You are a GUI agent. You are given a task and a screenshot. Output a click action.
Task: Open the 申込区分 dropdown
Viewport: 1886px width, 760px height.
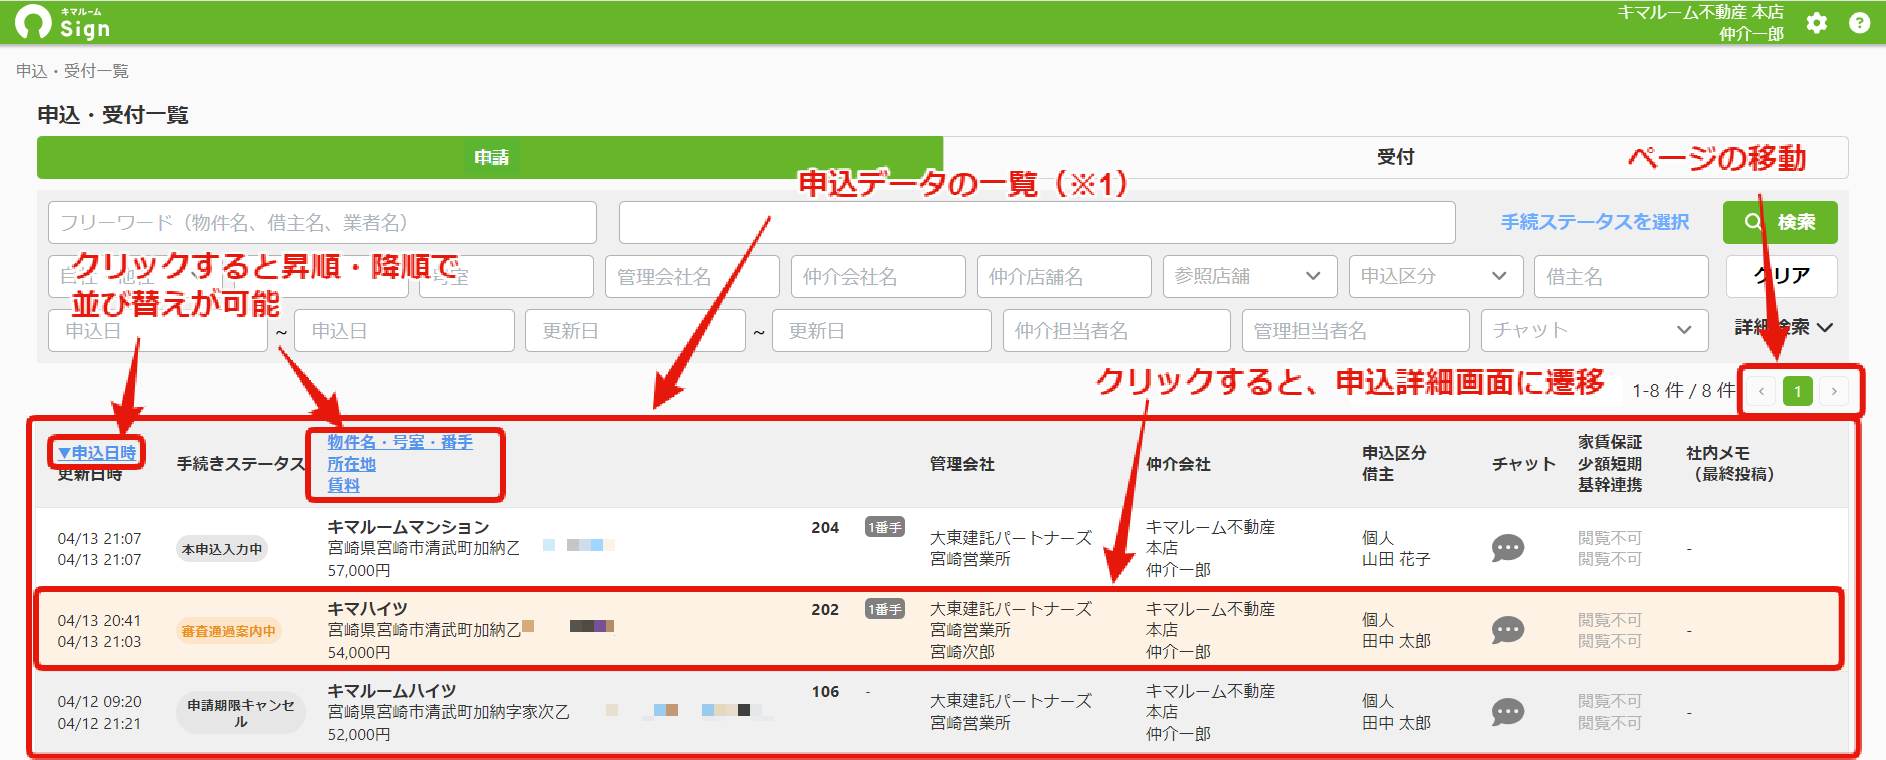click(x=1435, y=276)
